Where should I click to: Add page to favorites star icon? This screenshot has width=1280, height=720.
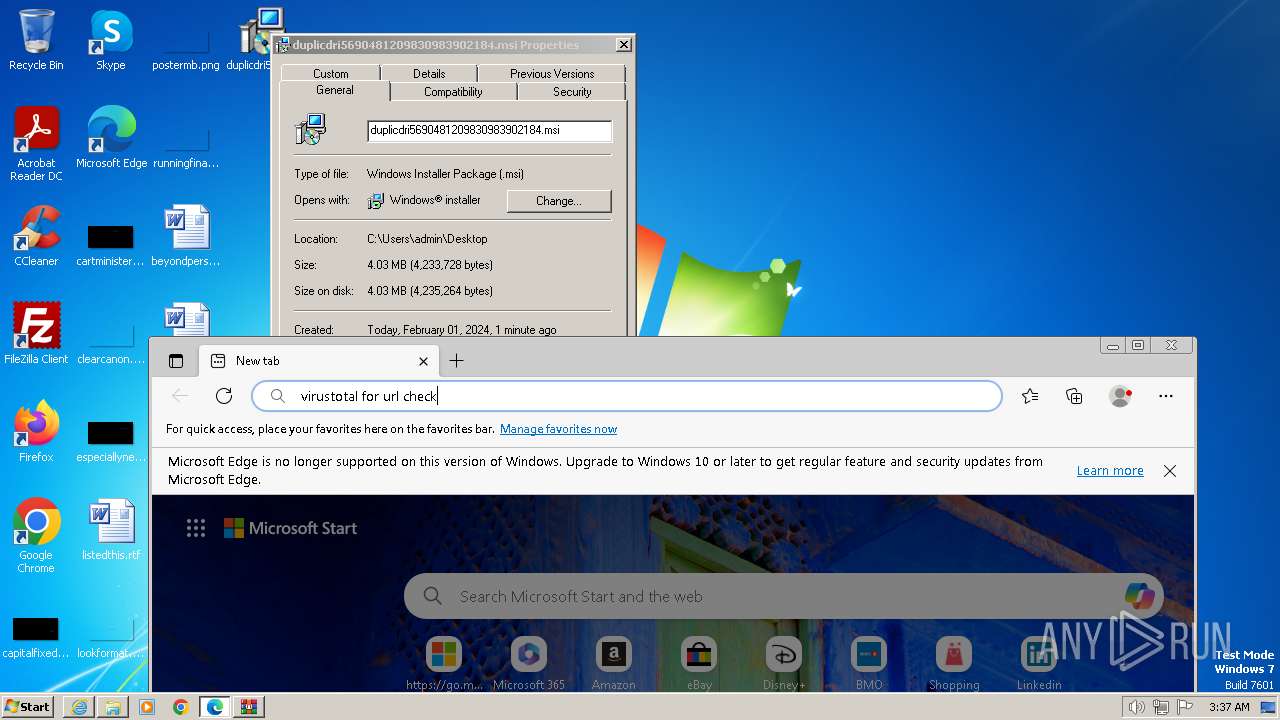(x=1030, y=396)
